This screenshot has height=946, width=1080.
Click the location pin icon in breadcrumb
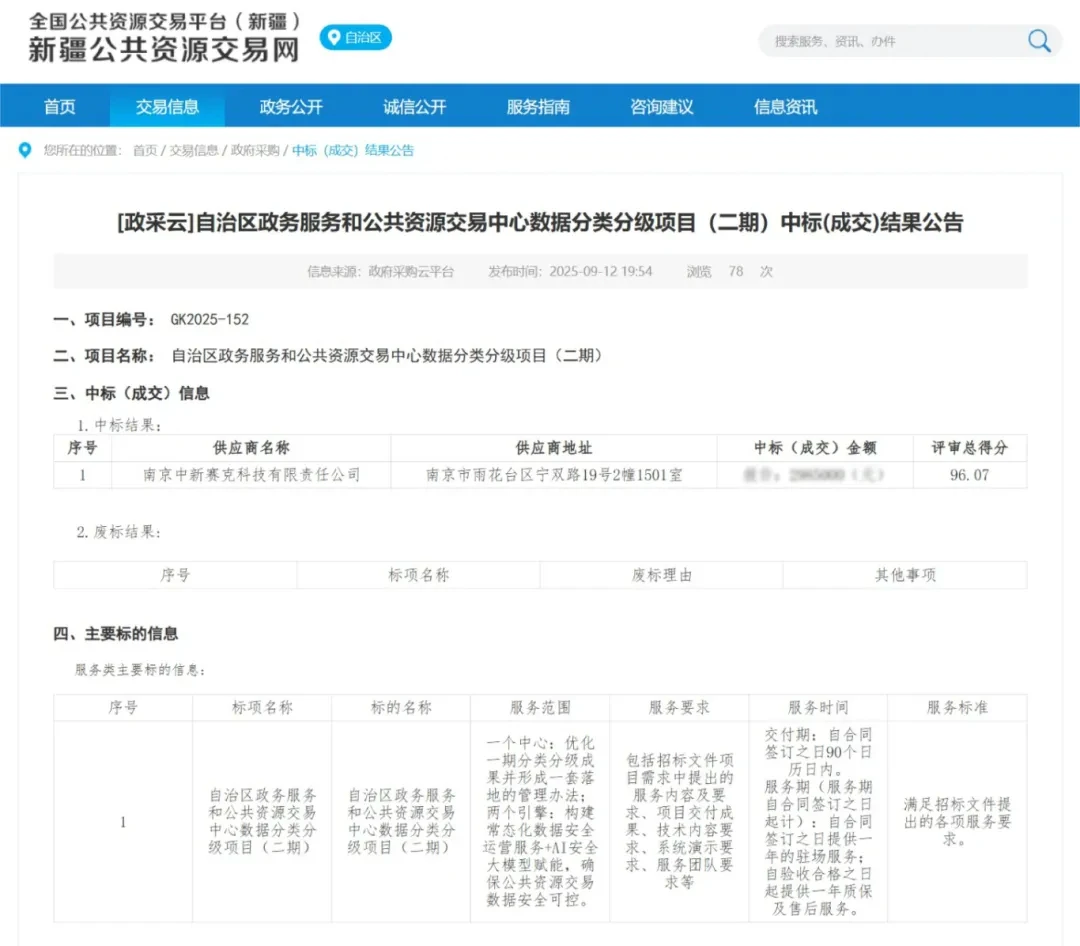tap(25, 150)
